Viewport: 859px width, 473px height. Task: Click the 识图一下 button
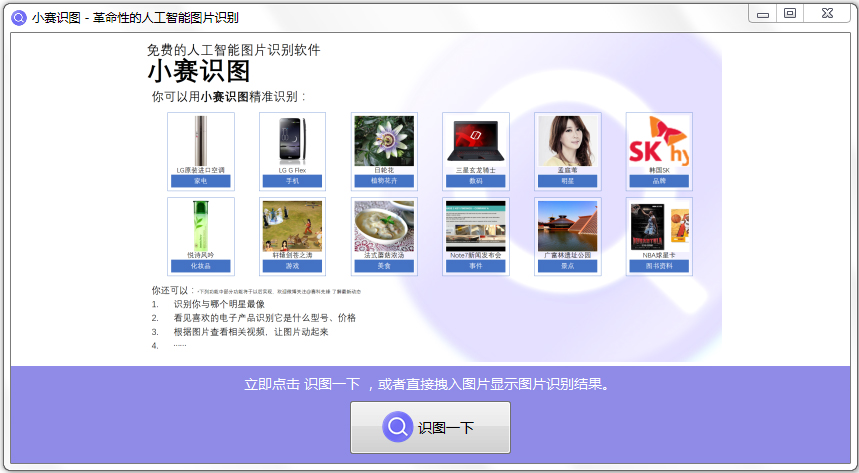tap(431, 427)
